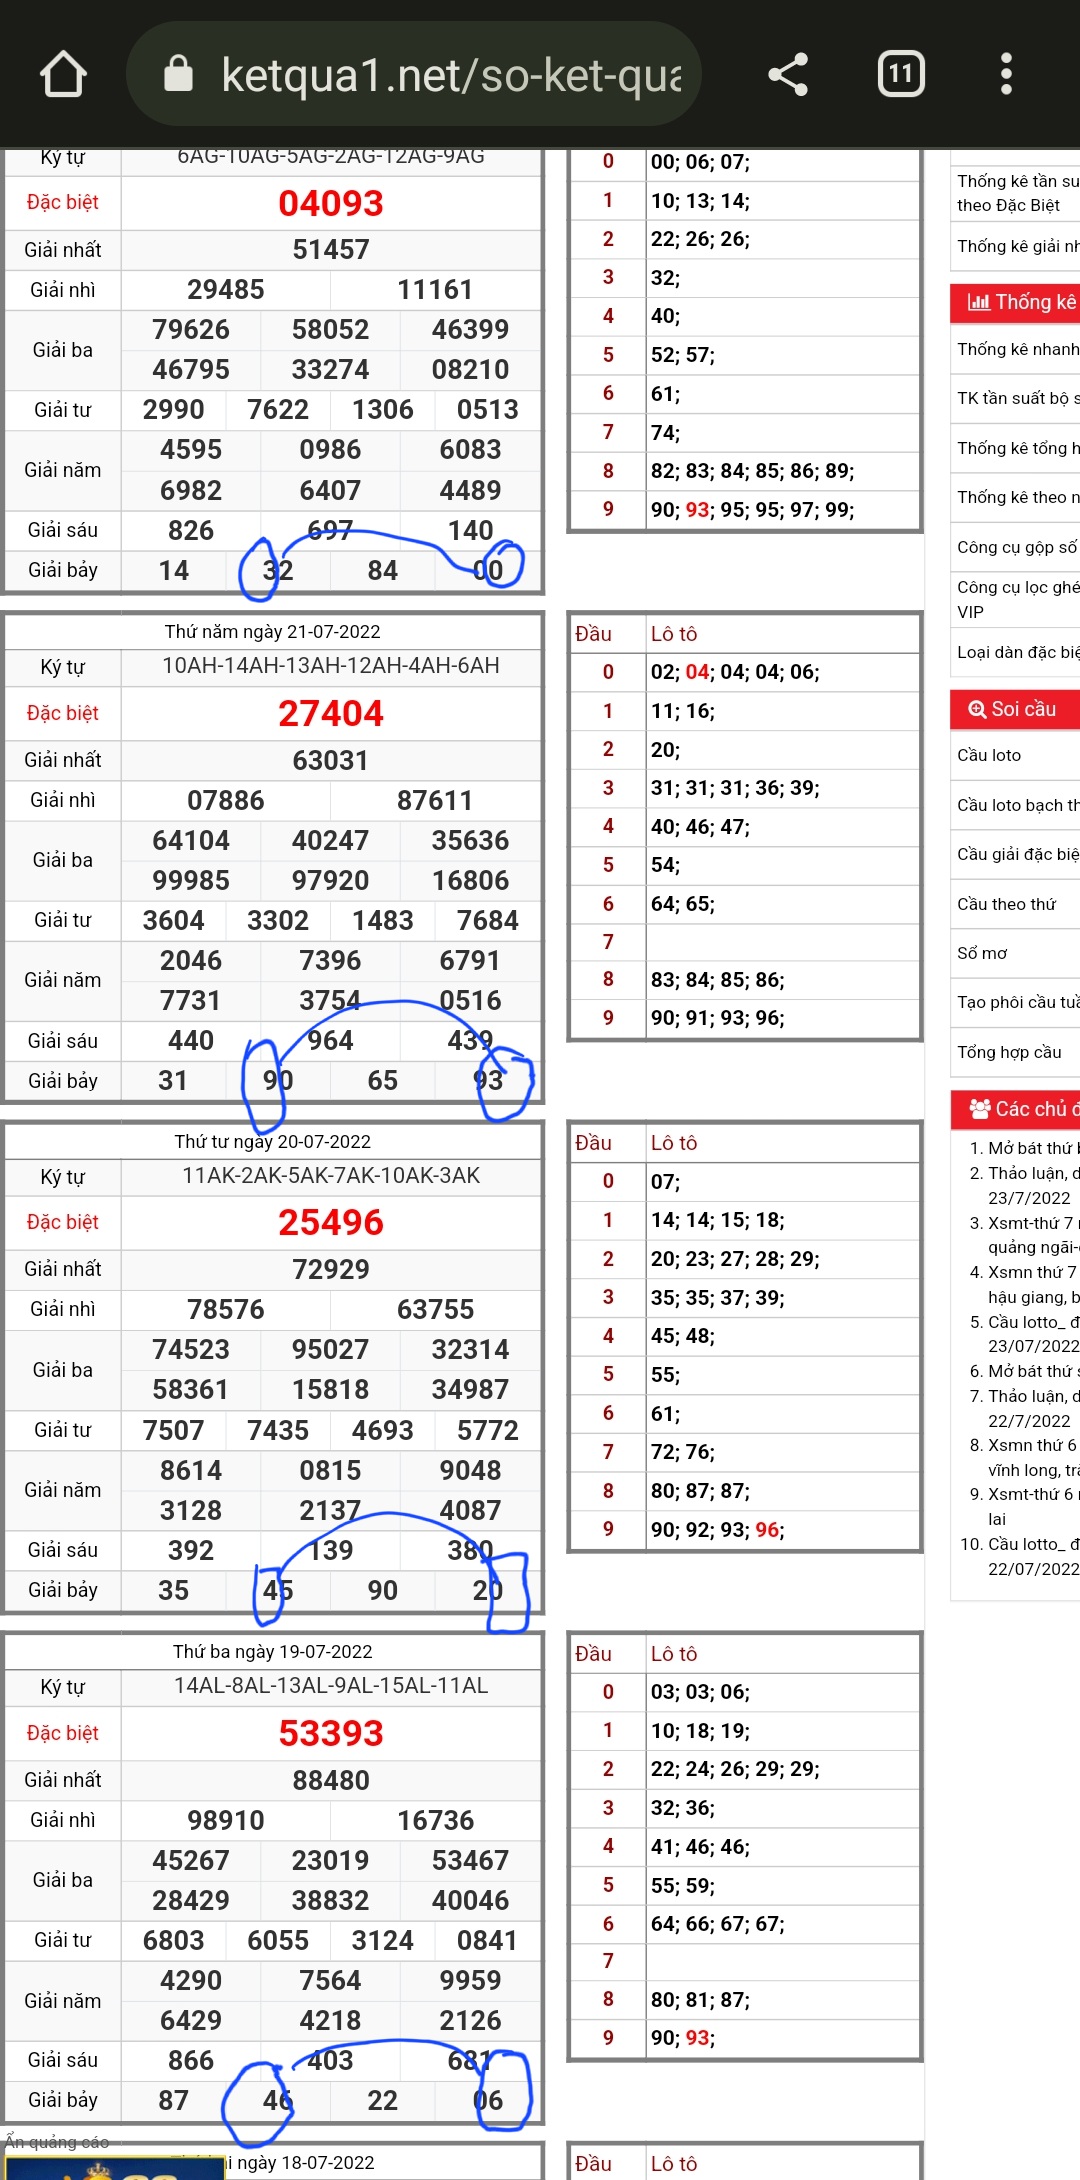
Task: Select sixth prize number 866
Action: pos(191,2061)
